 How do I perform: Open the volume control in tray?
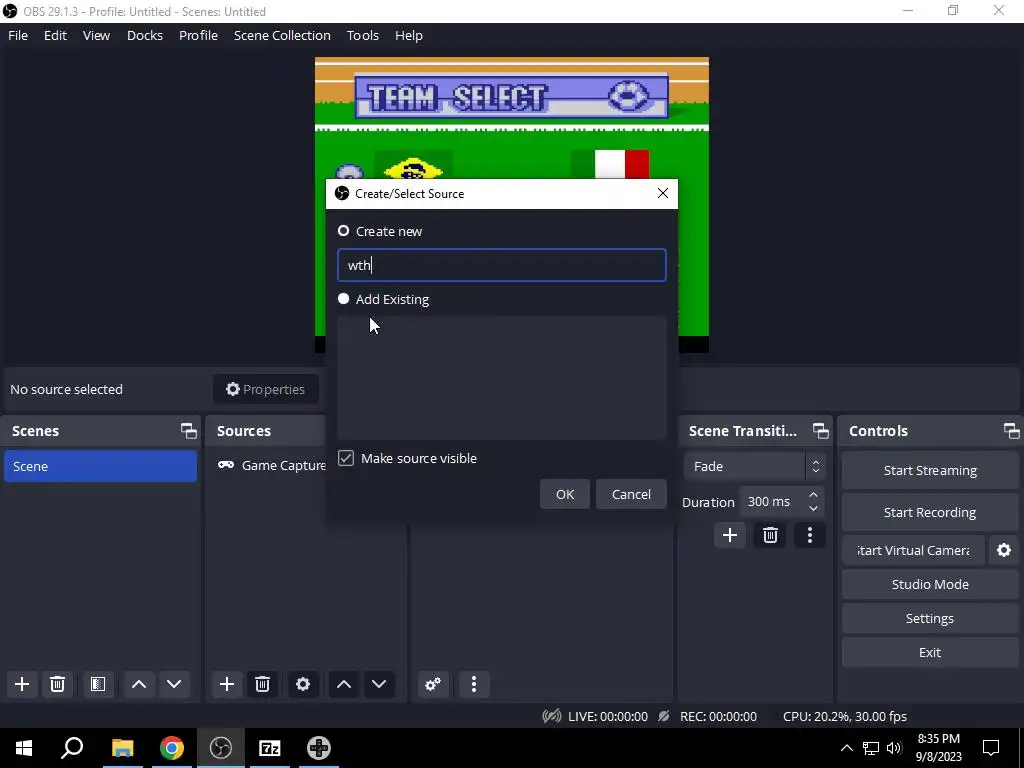894,748
